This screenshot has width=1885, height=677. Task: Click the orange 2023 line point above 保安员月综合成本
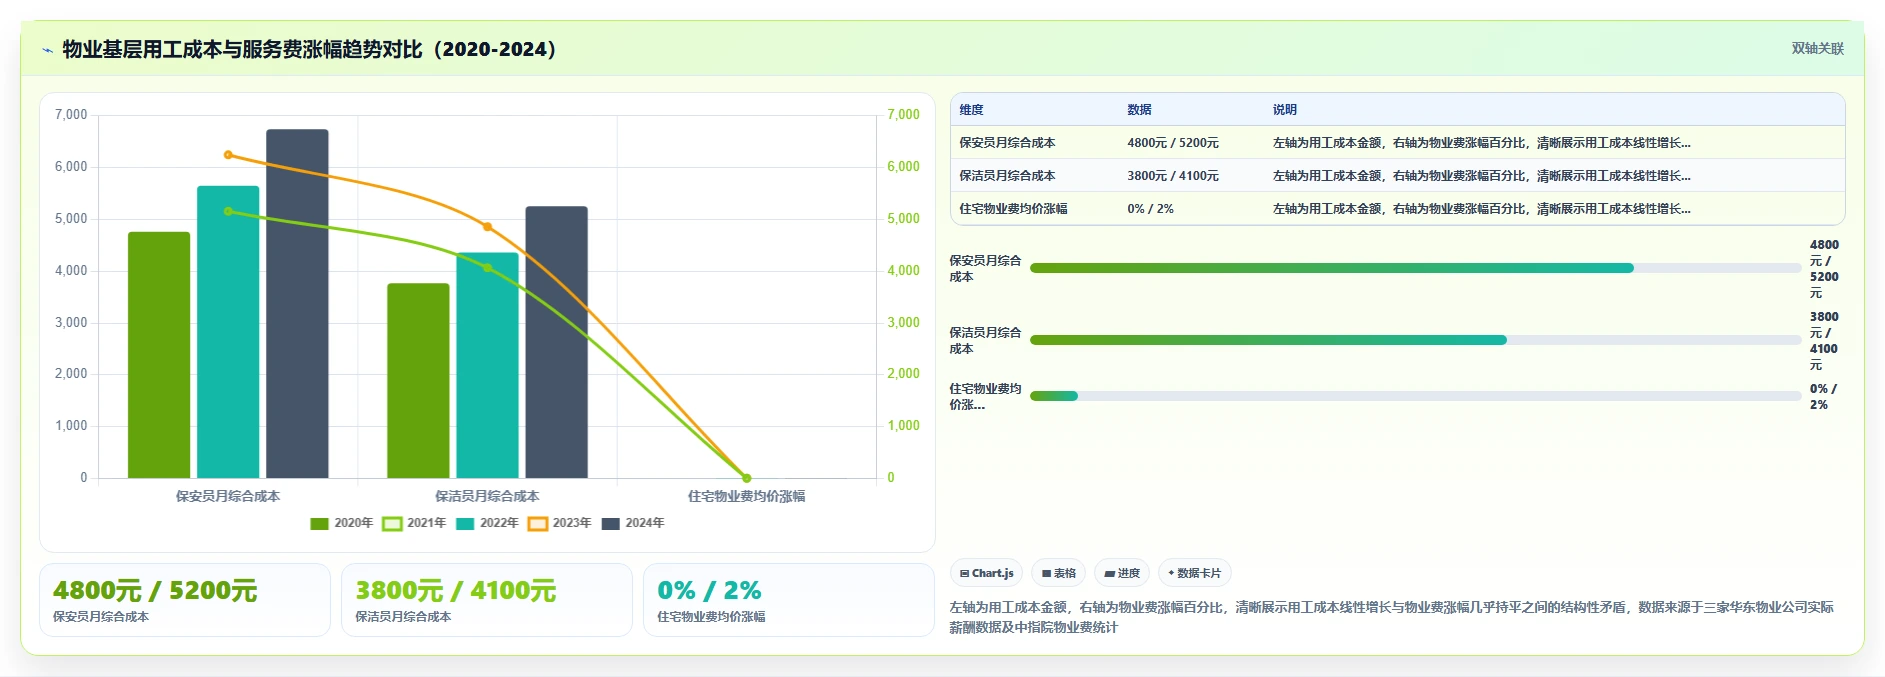click(x=228, y=155)
